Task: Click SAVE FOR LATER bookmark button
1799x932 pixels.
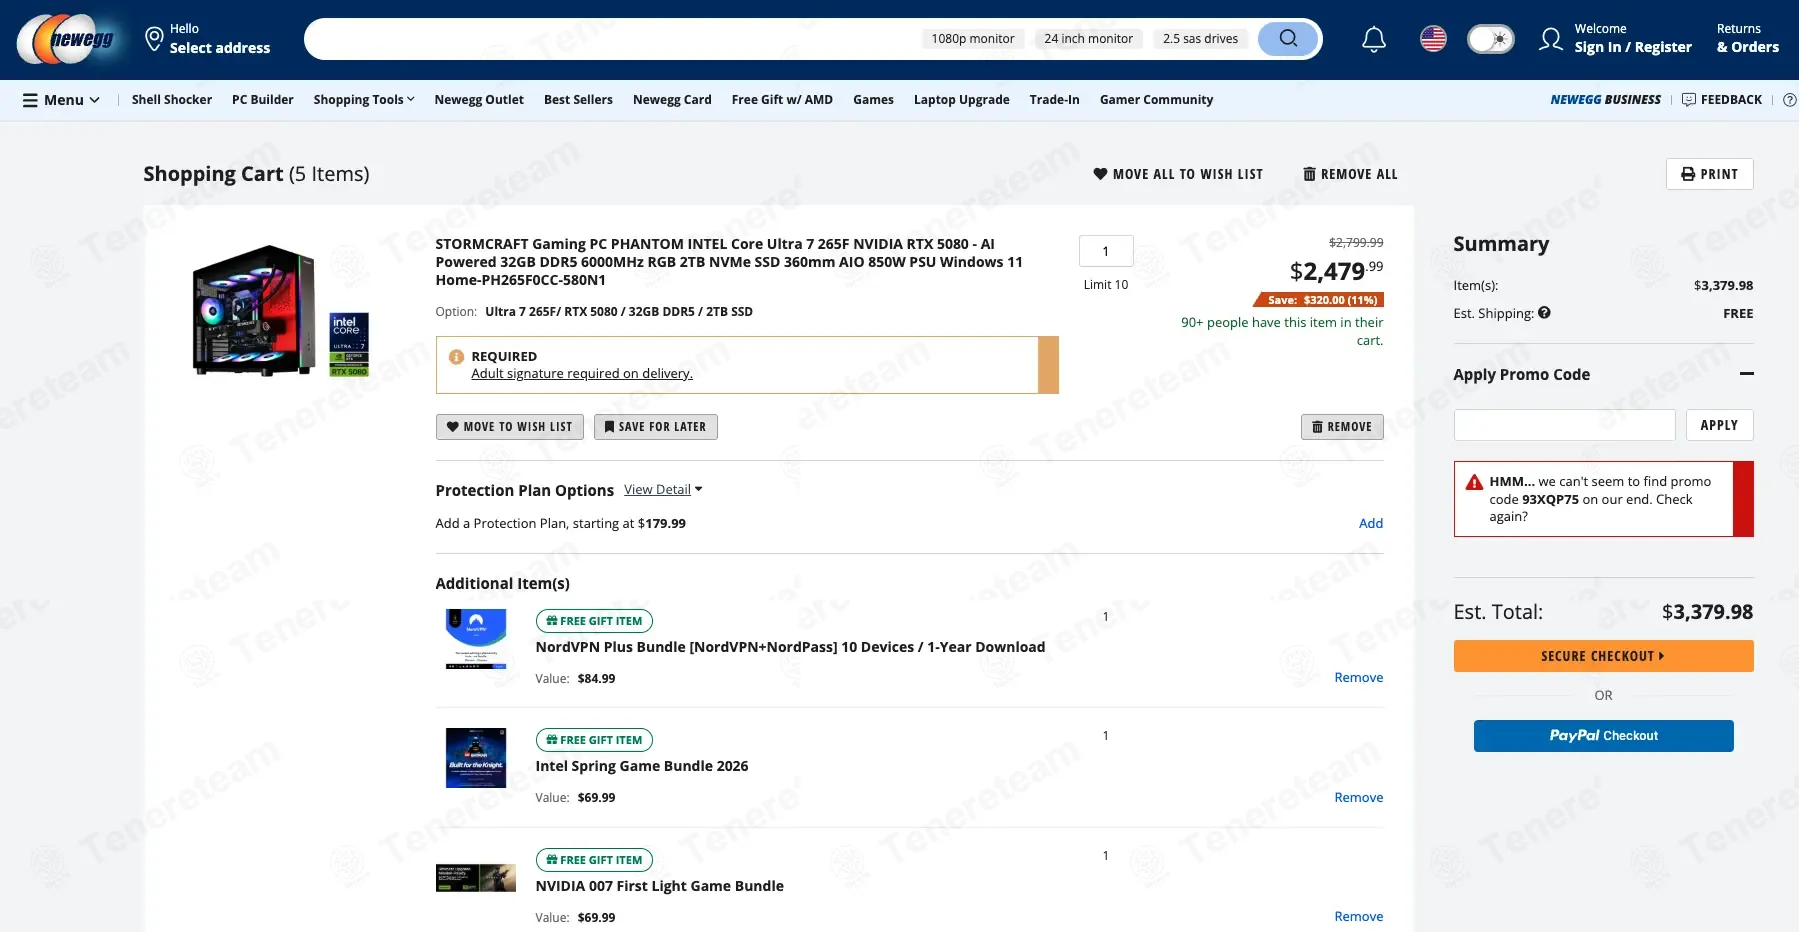Action: (655, 427)
